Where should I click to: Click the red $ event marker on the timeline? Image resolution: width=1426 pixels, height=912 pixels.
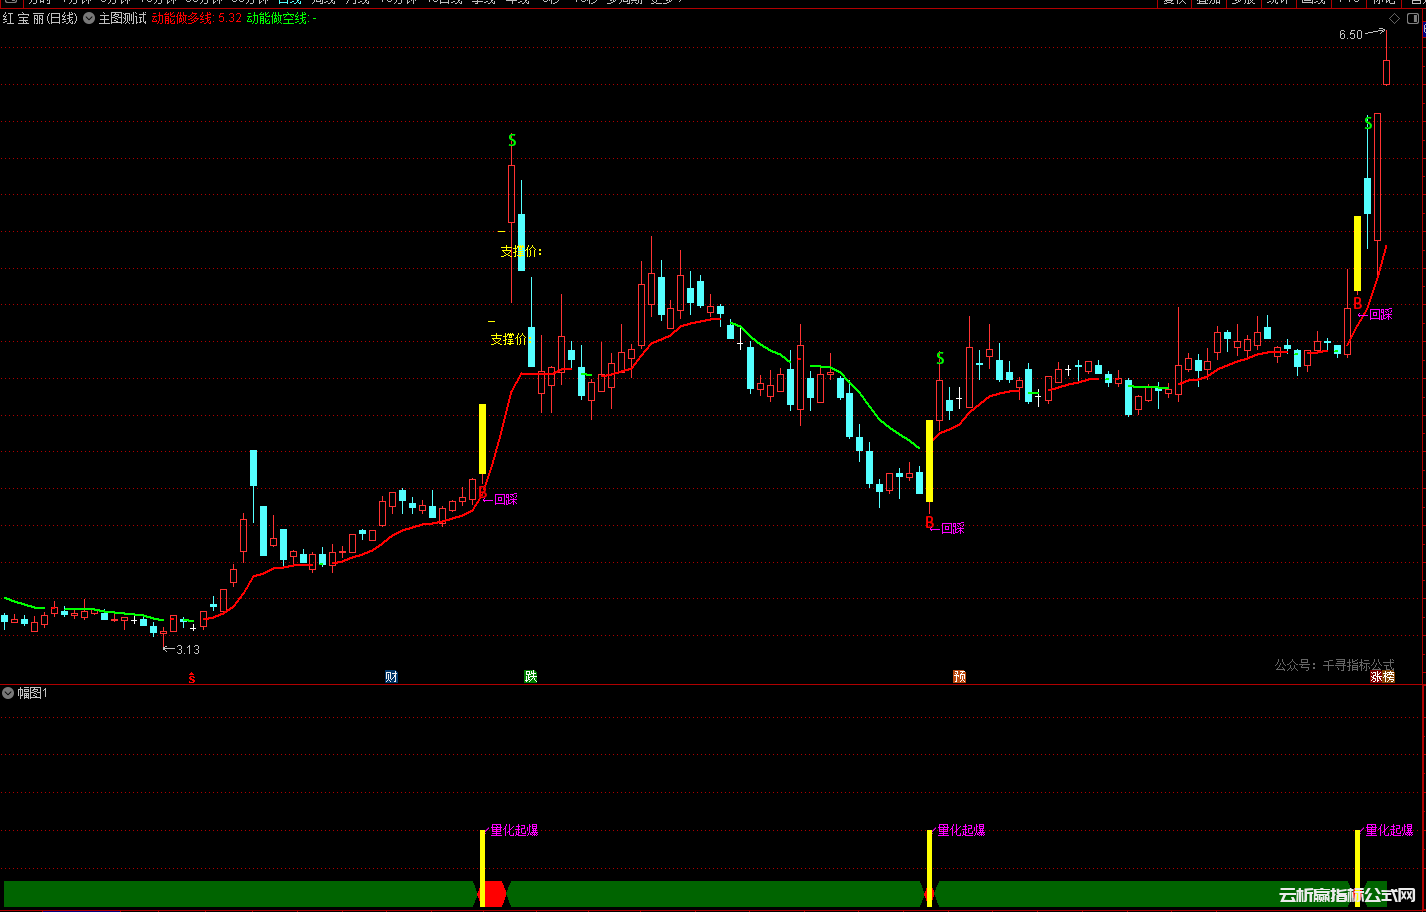tap(192, 678)
